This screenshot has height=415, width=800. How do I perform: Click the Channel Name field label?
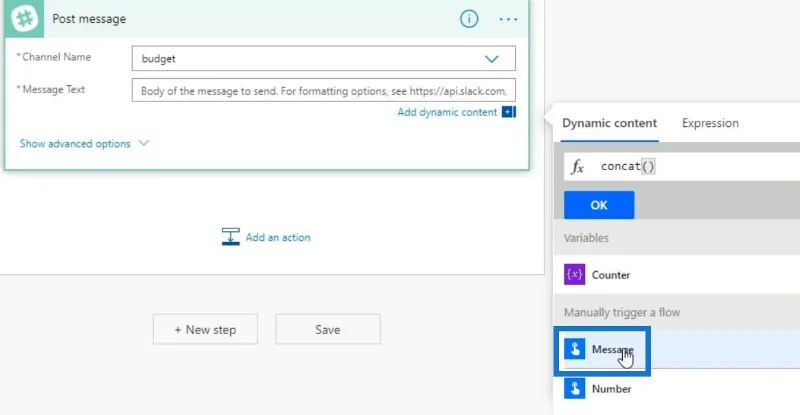coord(54,57)
